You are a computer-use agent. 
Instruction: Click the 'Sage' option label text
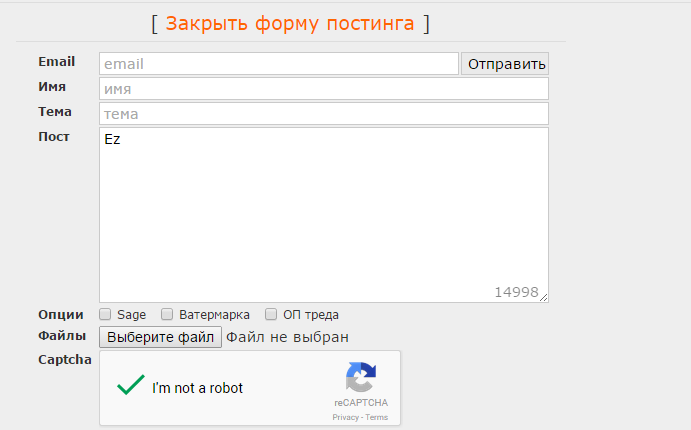(131, 315)
